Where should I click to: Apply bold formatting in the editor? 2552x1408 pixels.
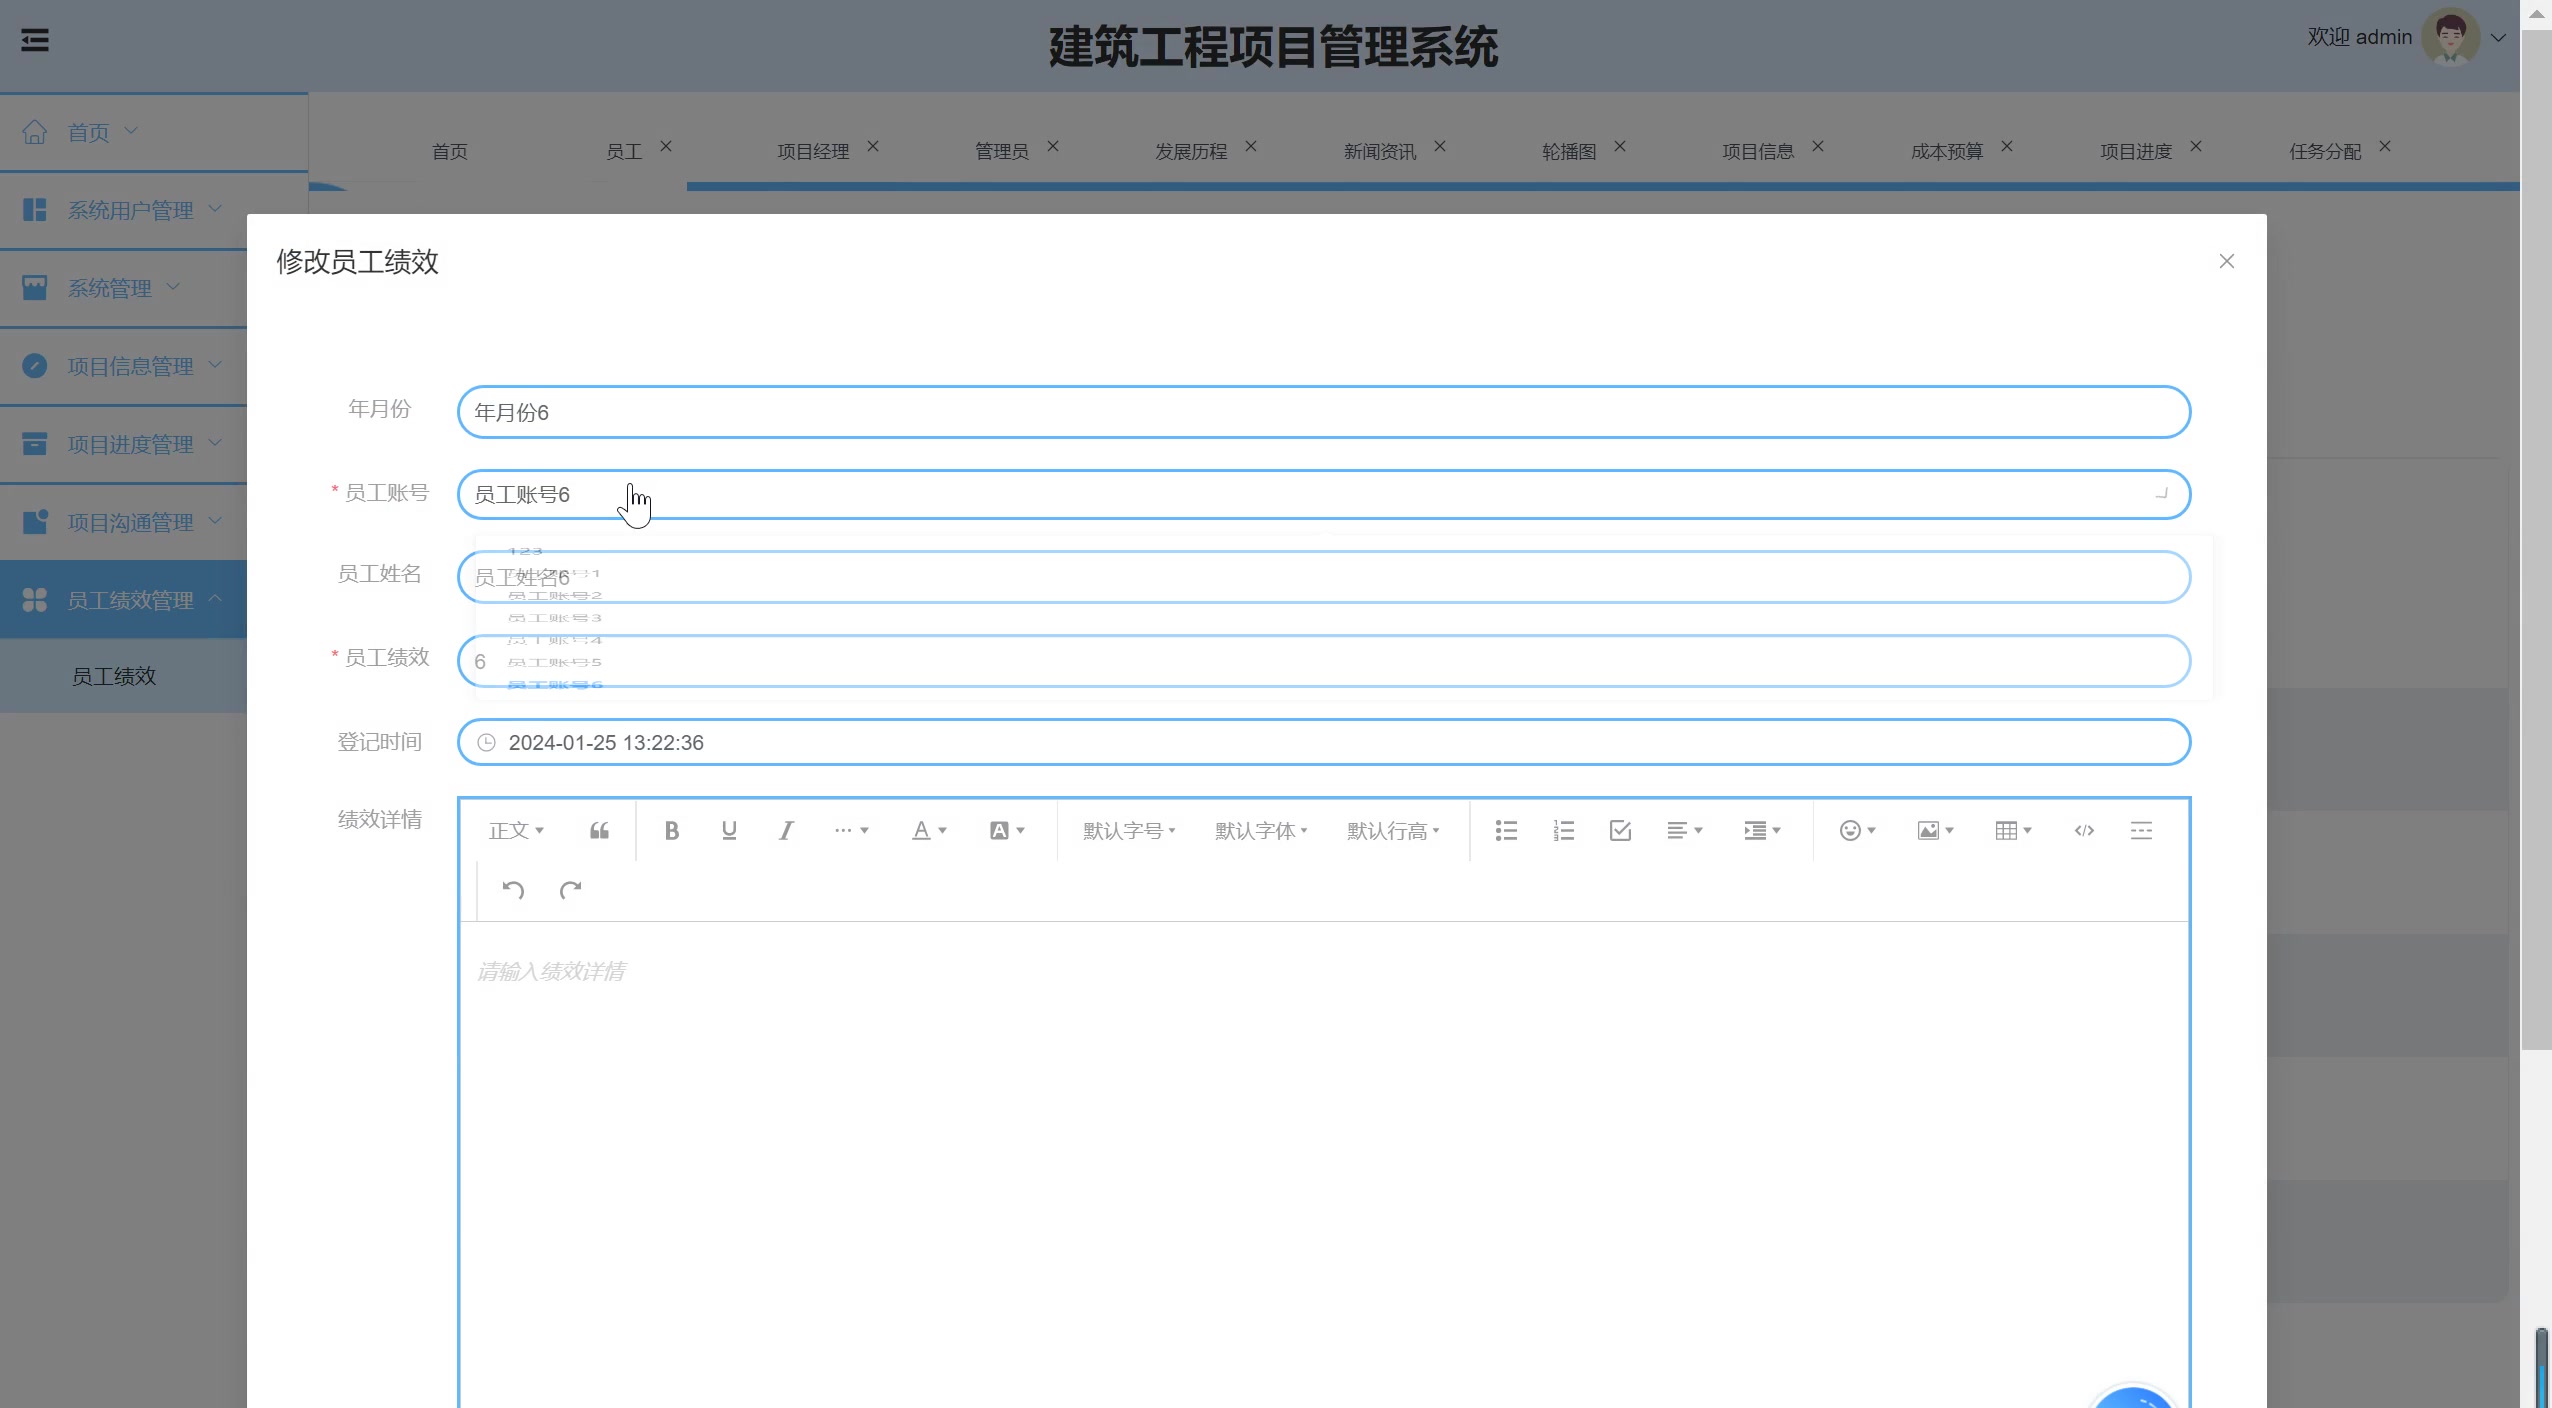click(x=672, y=830)
